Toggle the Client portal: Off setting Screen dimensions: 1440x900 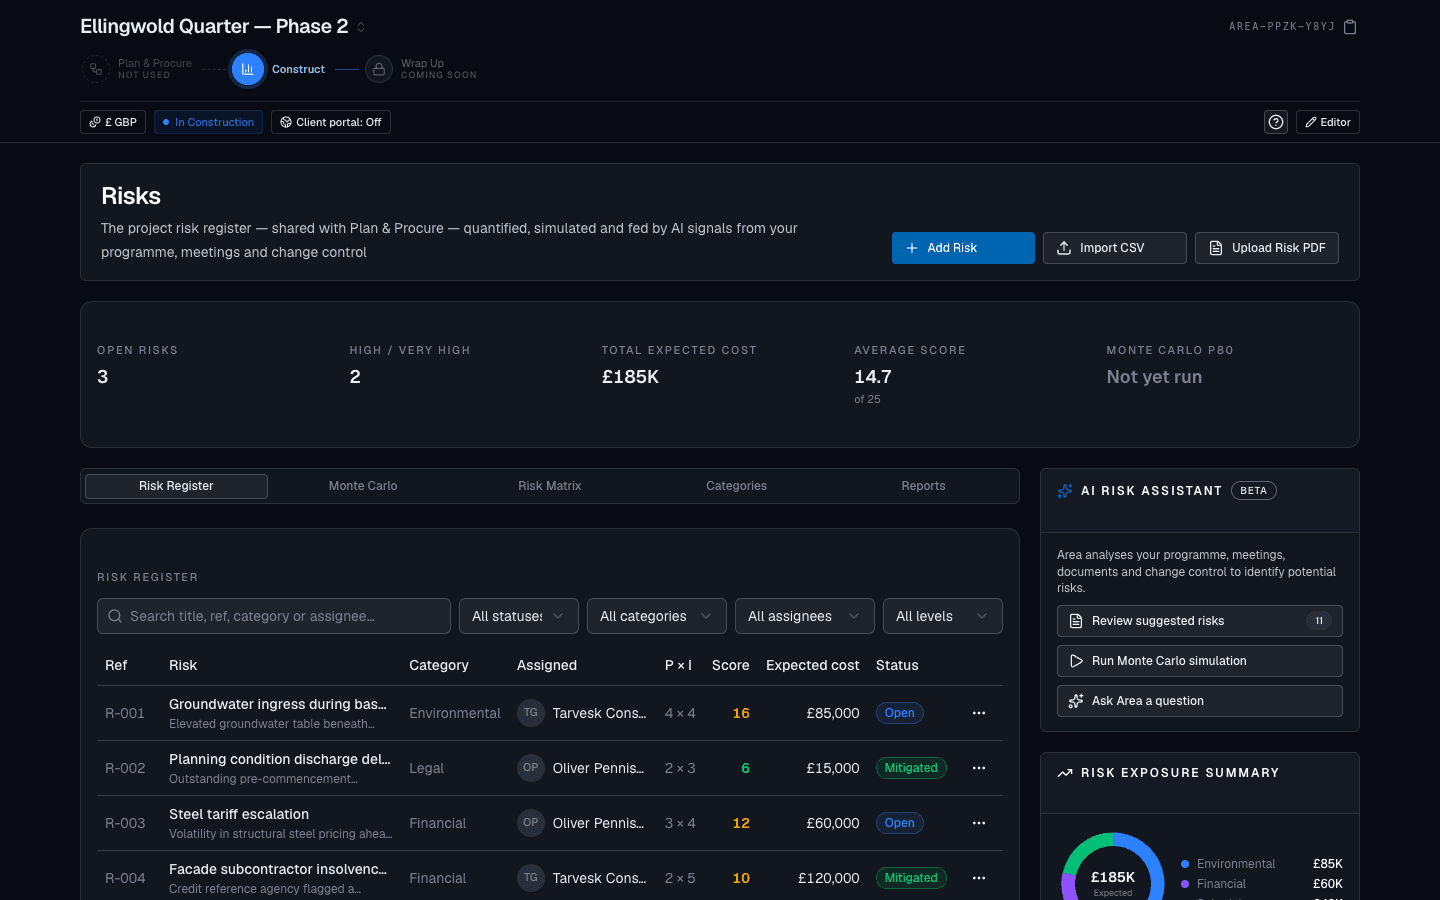click(x=331, y=122)
